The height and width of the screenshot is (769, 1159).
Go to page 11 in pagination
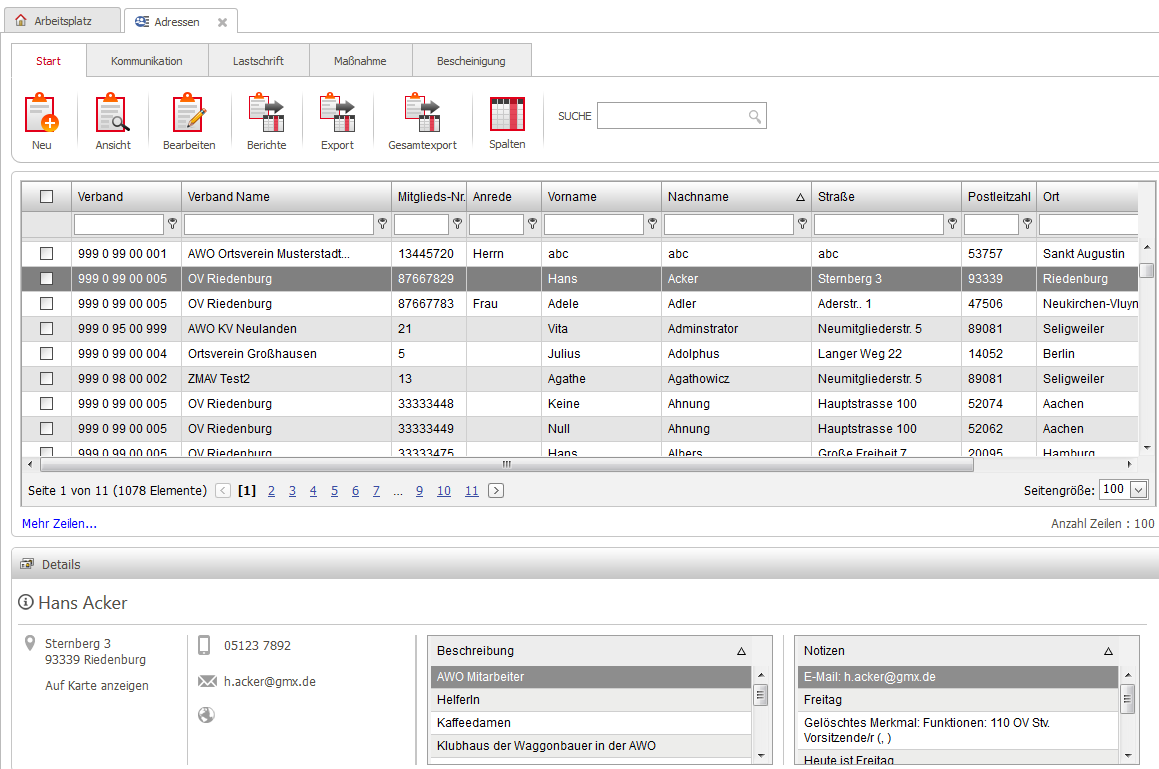pyautogui.click(x=472, y=491)
